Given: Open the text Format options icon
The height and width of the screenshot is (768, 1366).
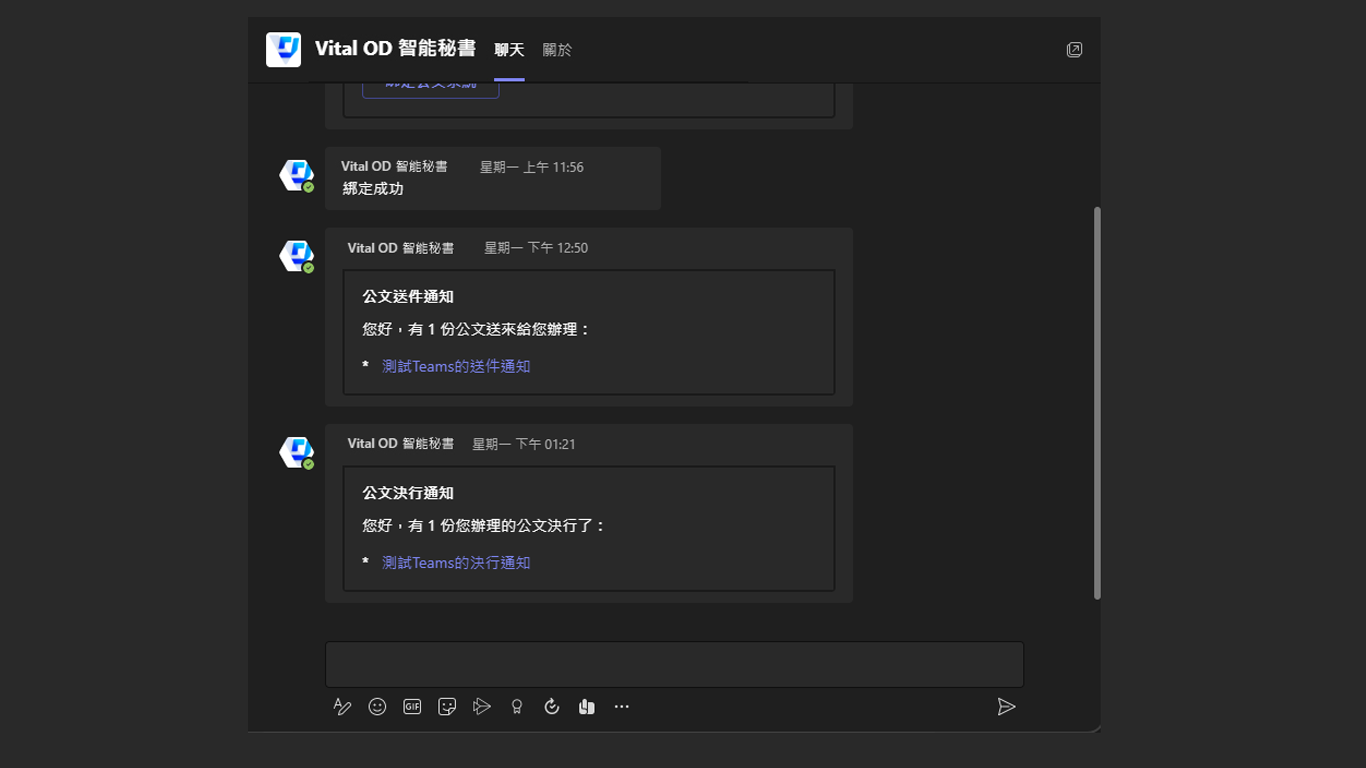Looking at the screenshot, I should 342,707.
